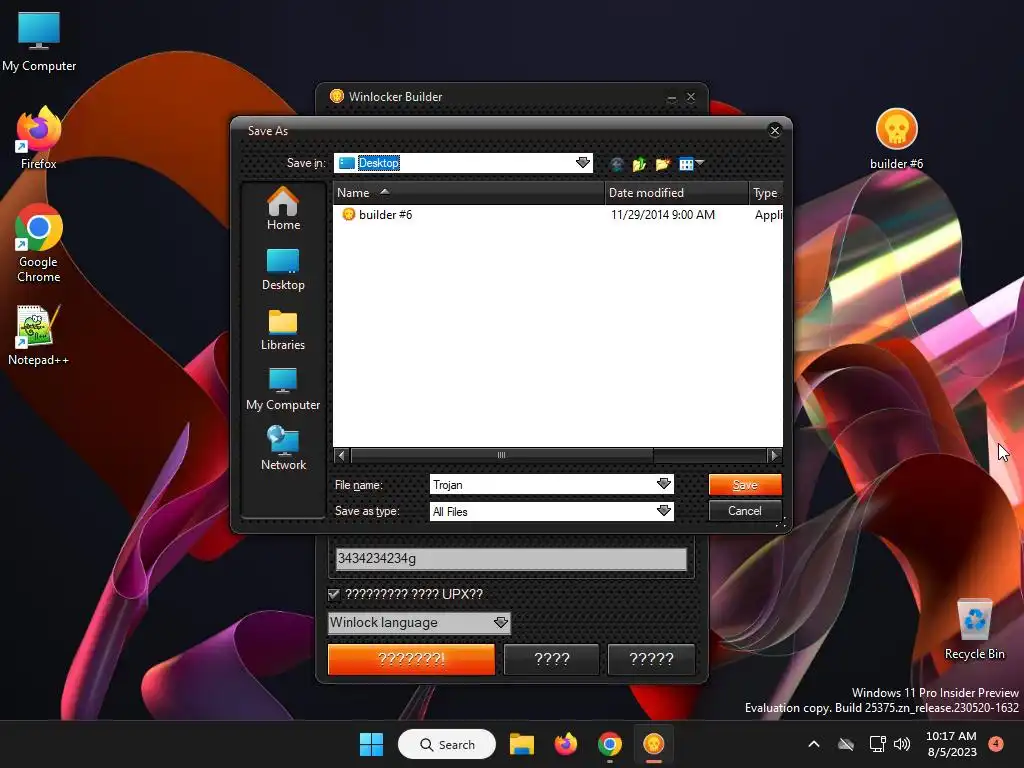Open the clock showing 10:17 AM

952,744
